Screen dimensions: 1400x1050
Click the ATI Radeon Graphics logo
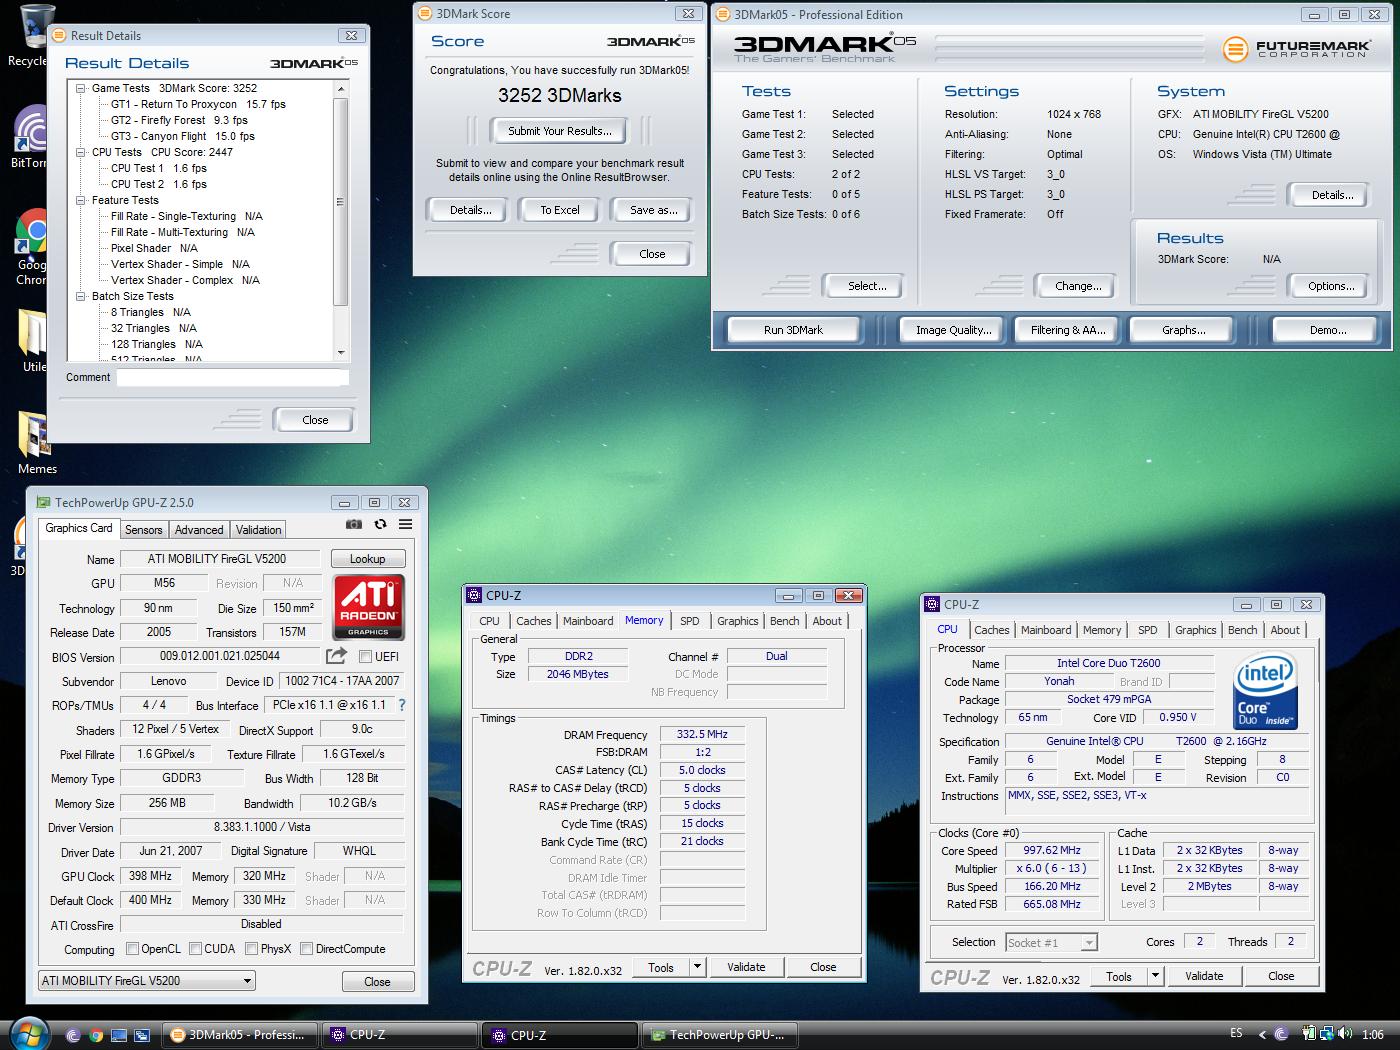pos(368,607)
